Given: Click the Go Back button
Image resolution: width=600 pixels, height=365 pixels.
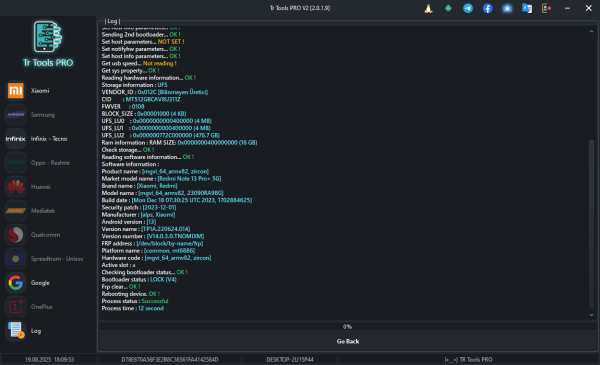Looking at the screenshot, I should pos(348,341).
